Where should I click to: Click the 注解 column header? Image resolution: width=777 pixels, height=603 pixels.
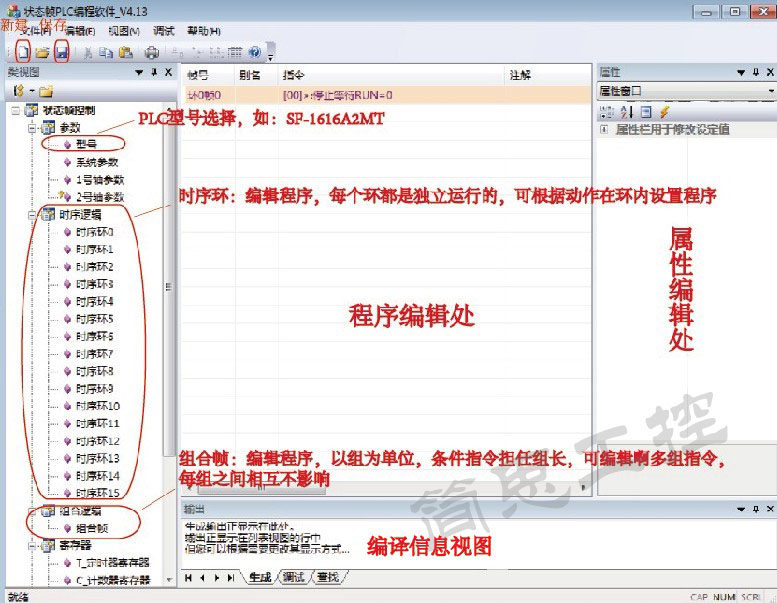click(548, 75)
